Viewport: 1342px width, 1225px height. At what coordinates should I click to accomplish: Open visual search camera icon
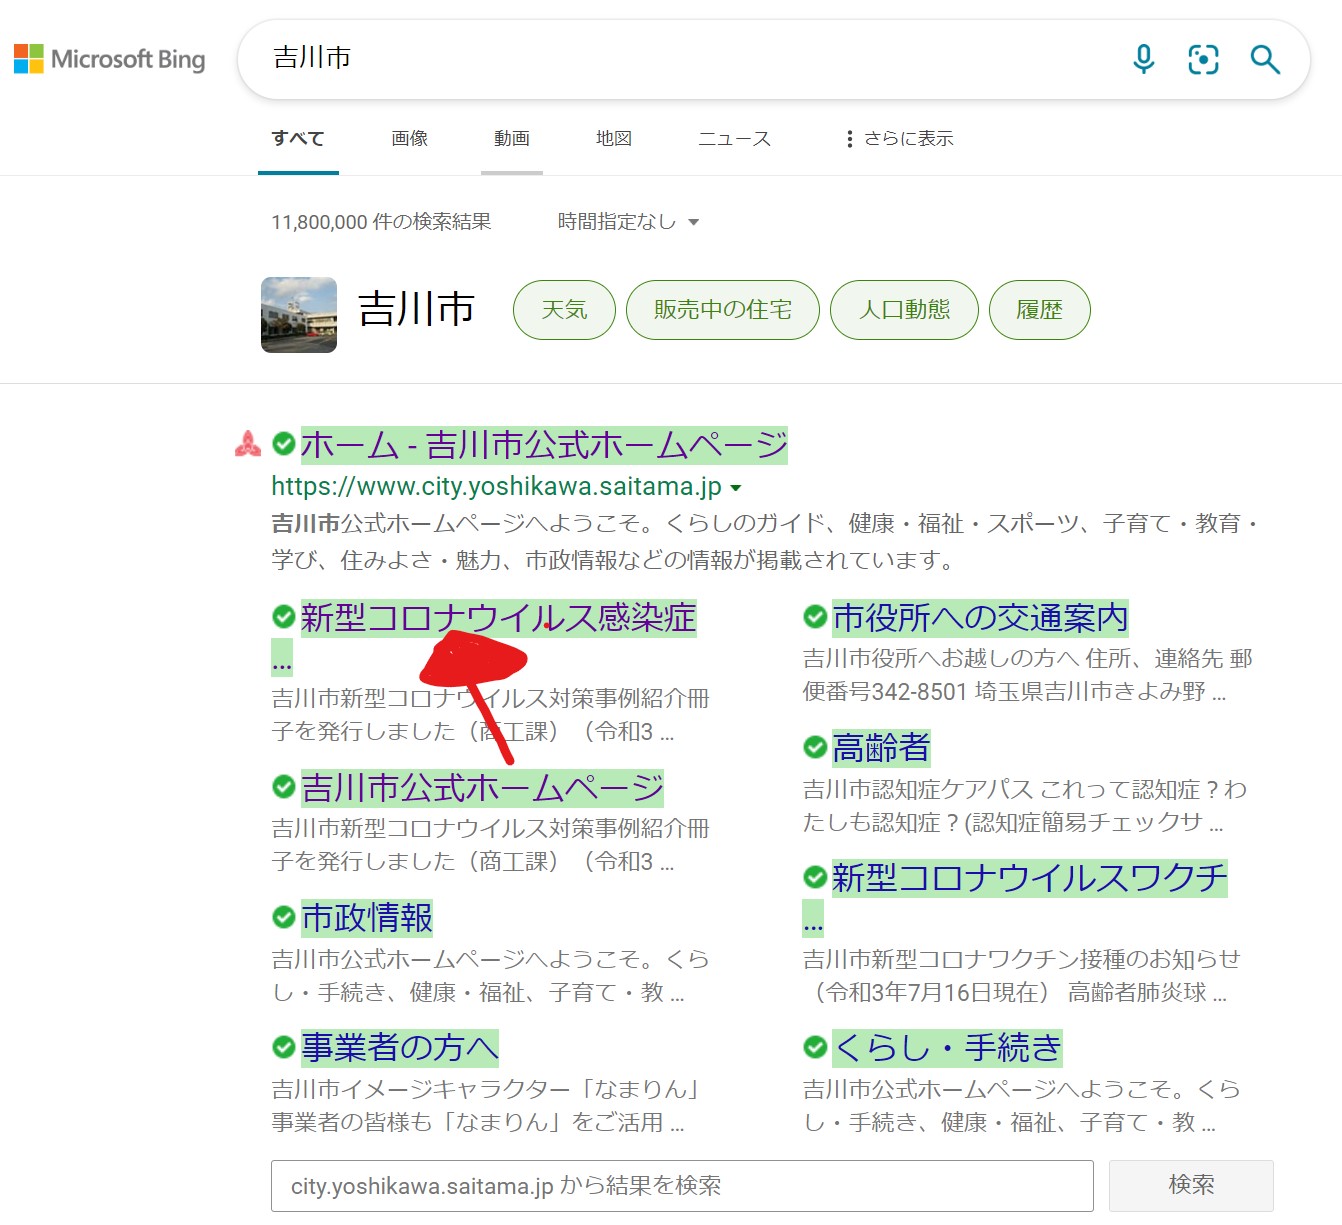click(1203, 60)
